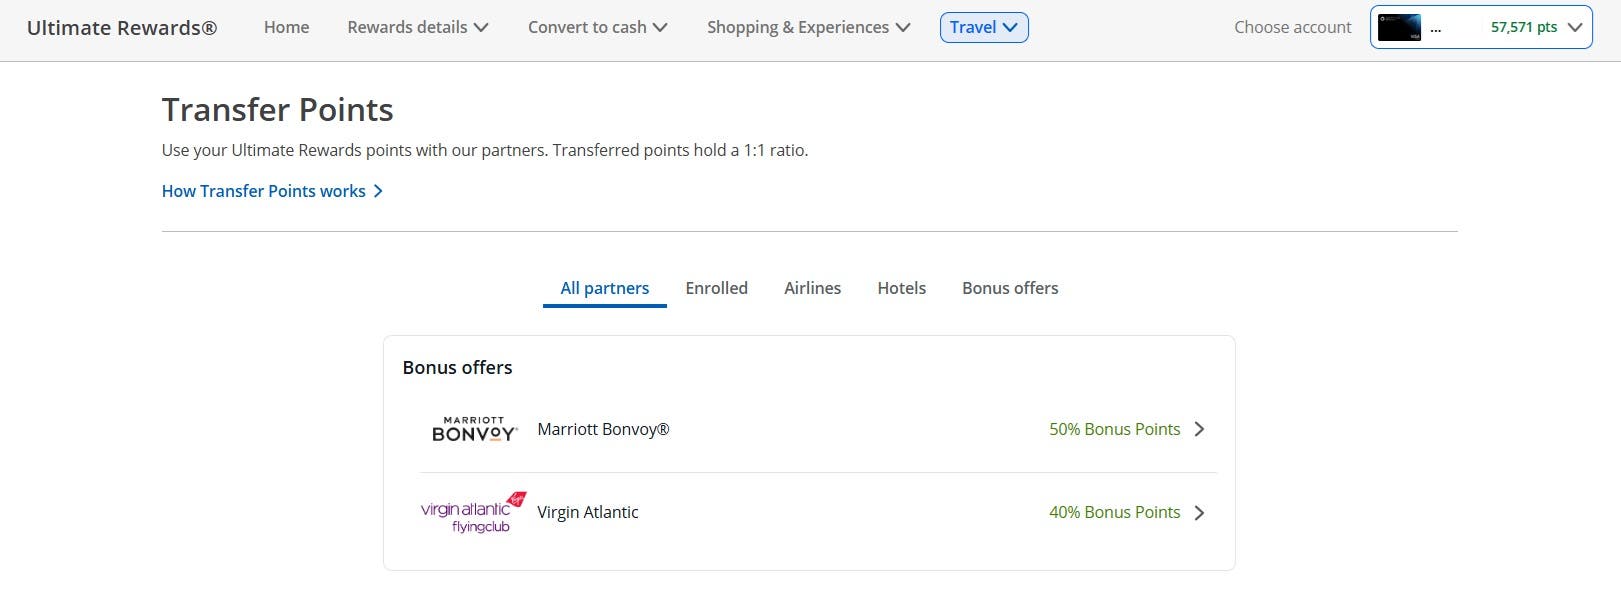Click the chevron arrow beside 40% Bonus Points

click(1199, 513)
